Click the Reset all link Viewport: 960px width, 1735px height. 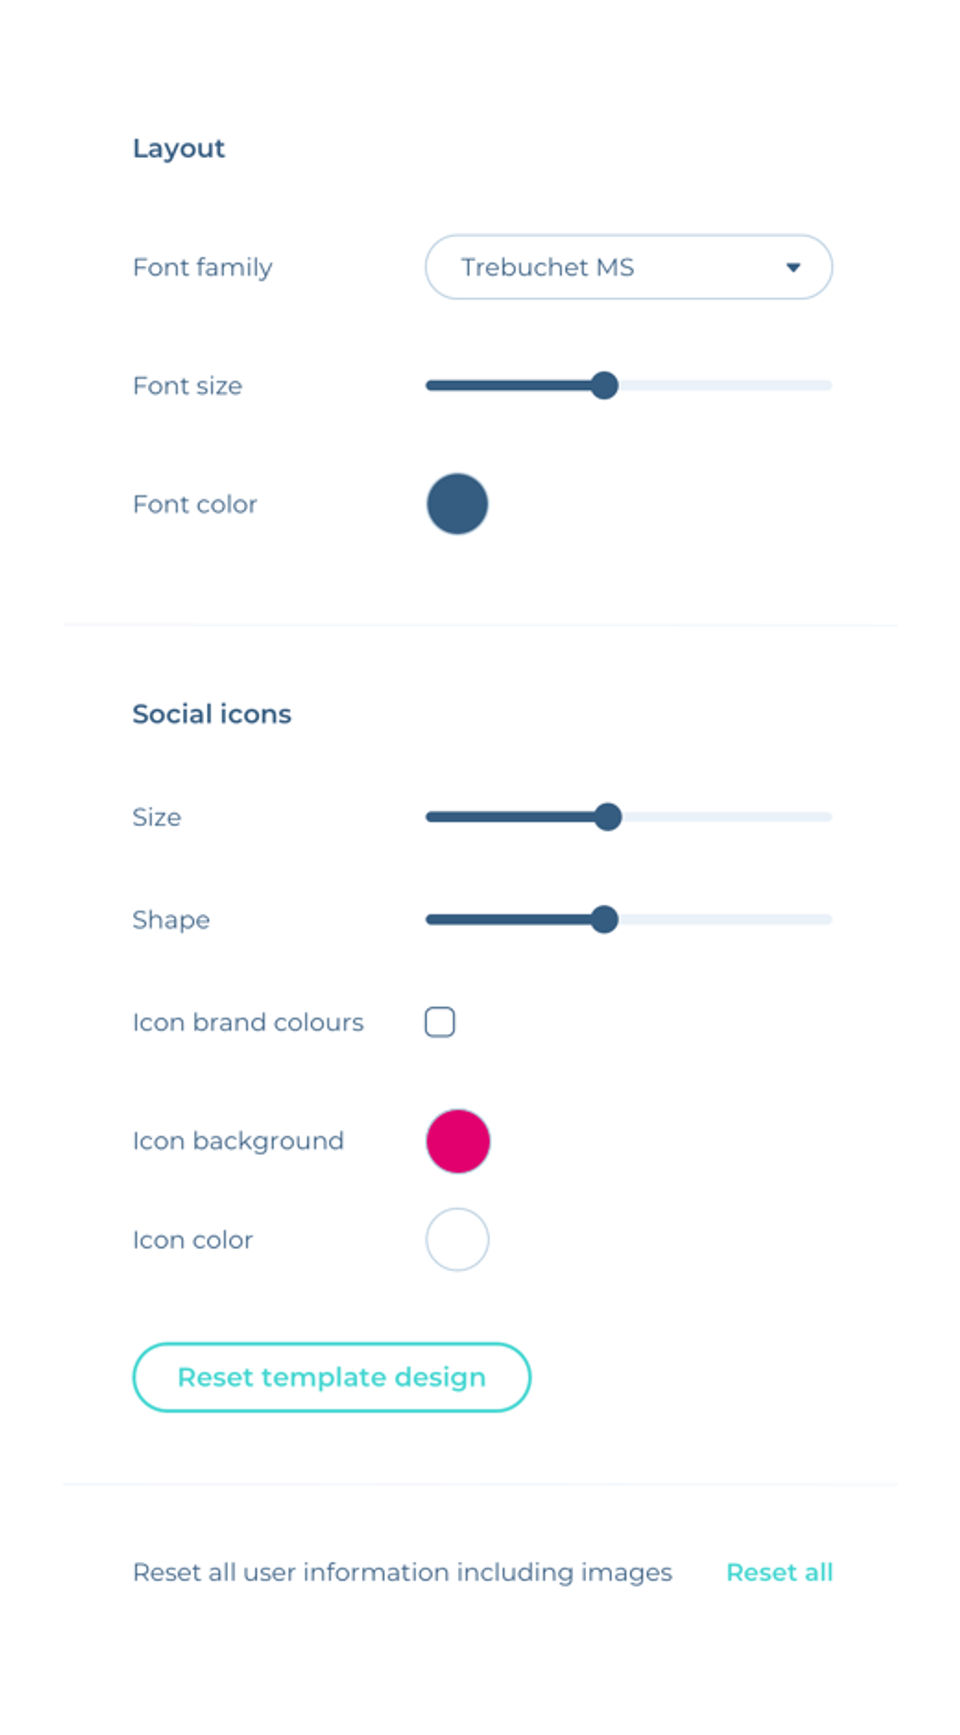(779, 1572)
